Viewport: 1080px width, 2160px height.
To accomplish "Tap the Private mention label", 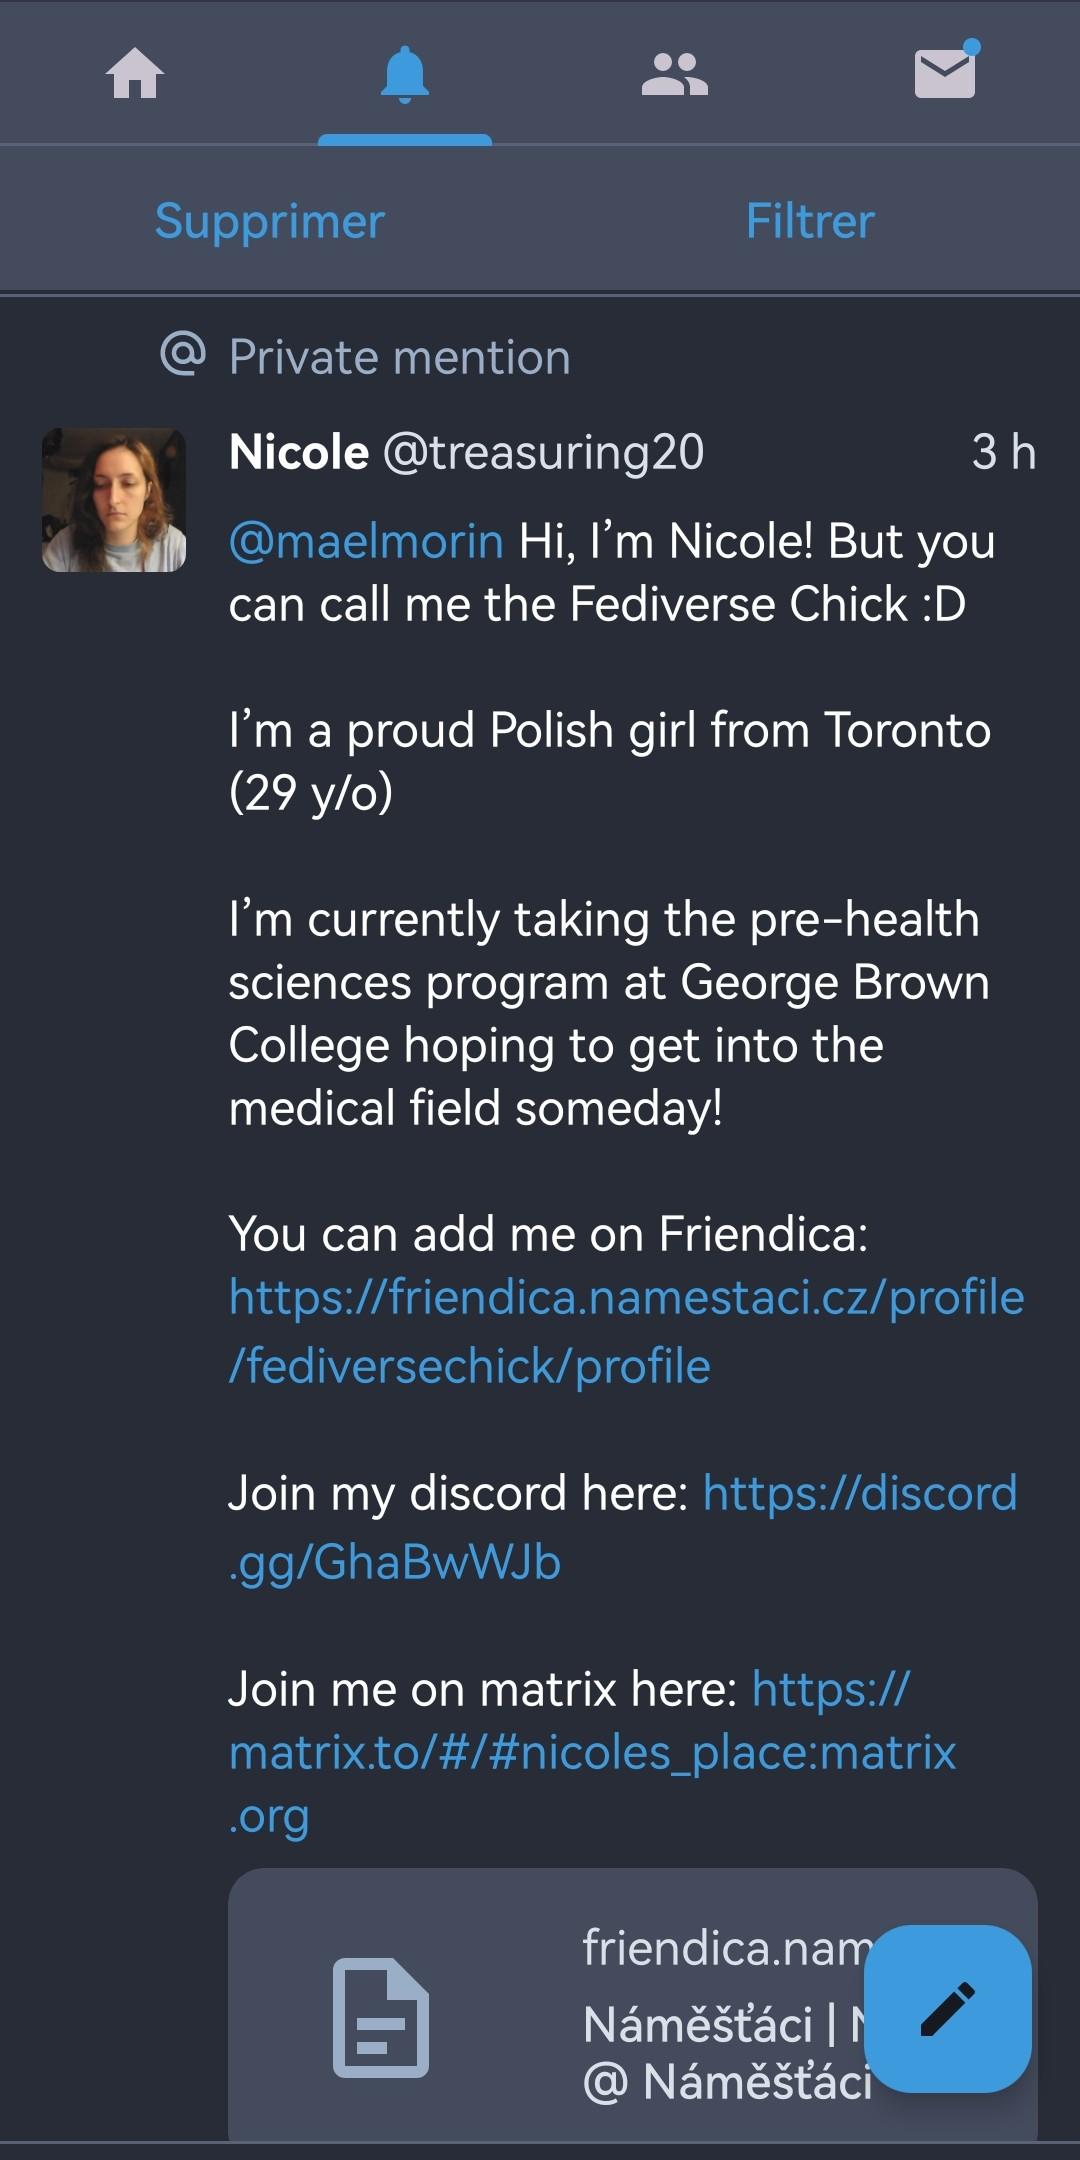I will pos(400,357).
